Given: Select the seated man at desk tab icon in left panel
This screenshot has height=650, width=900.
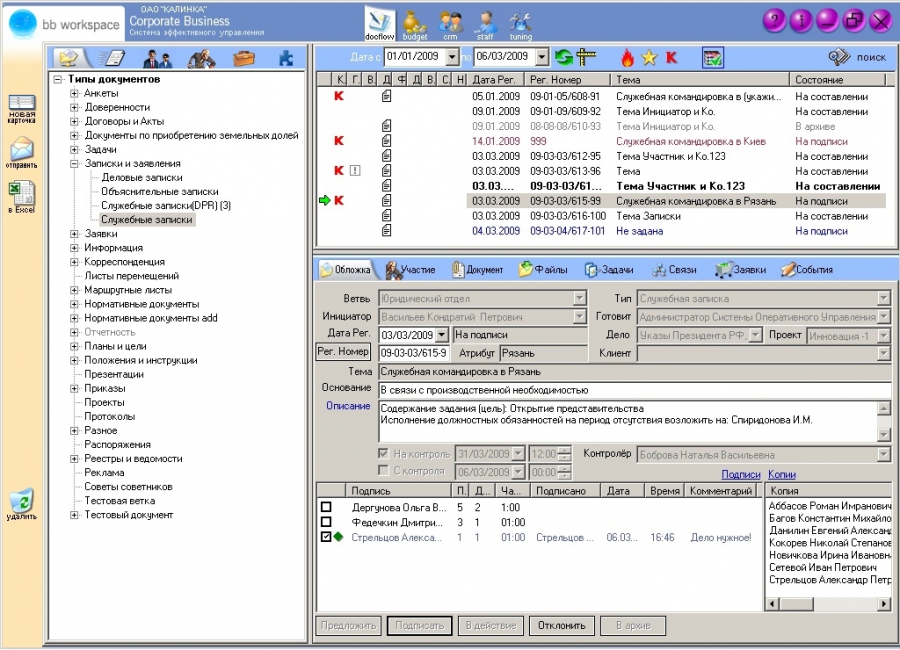Looking at the screenshot, I should pos(201,59).
